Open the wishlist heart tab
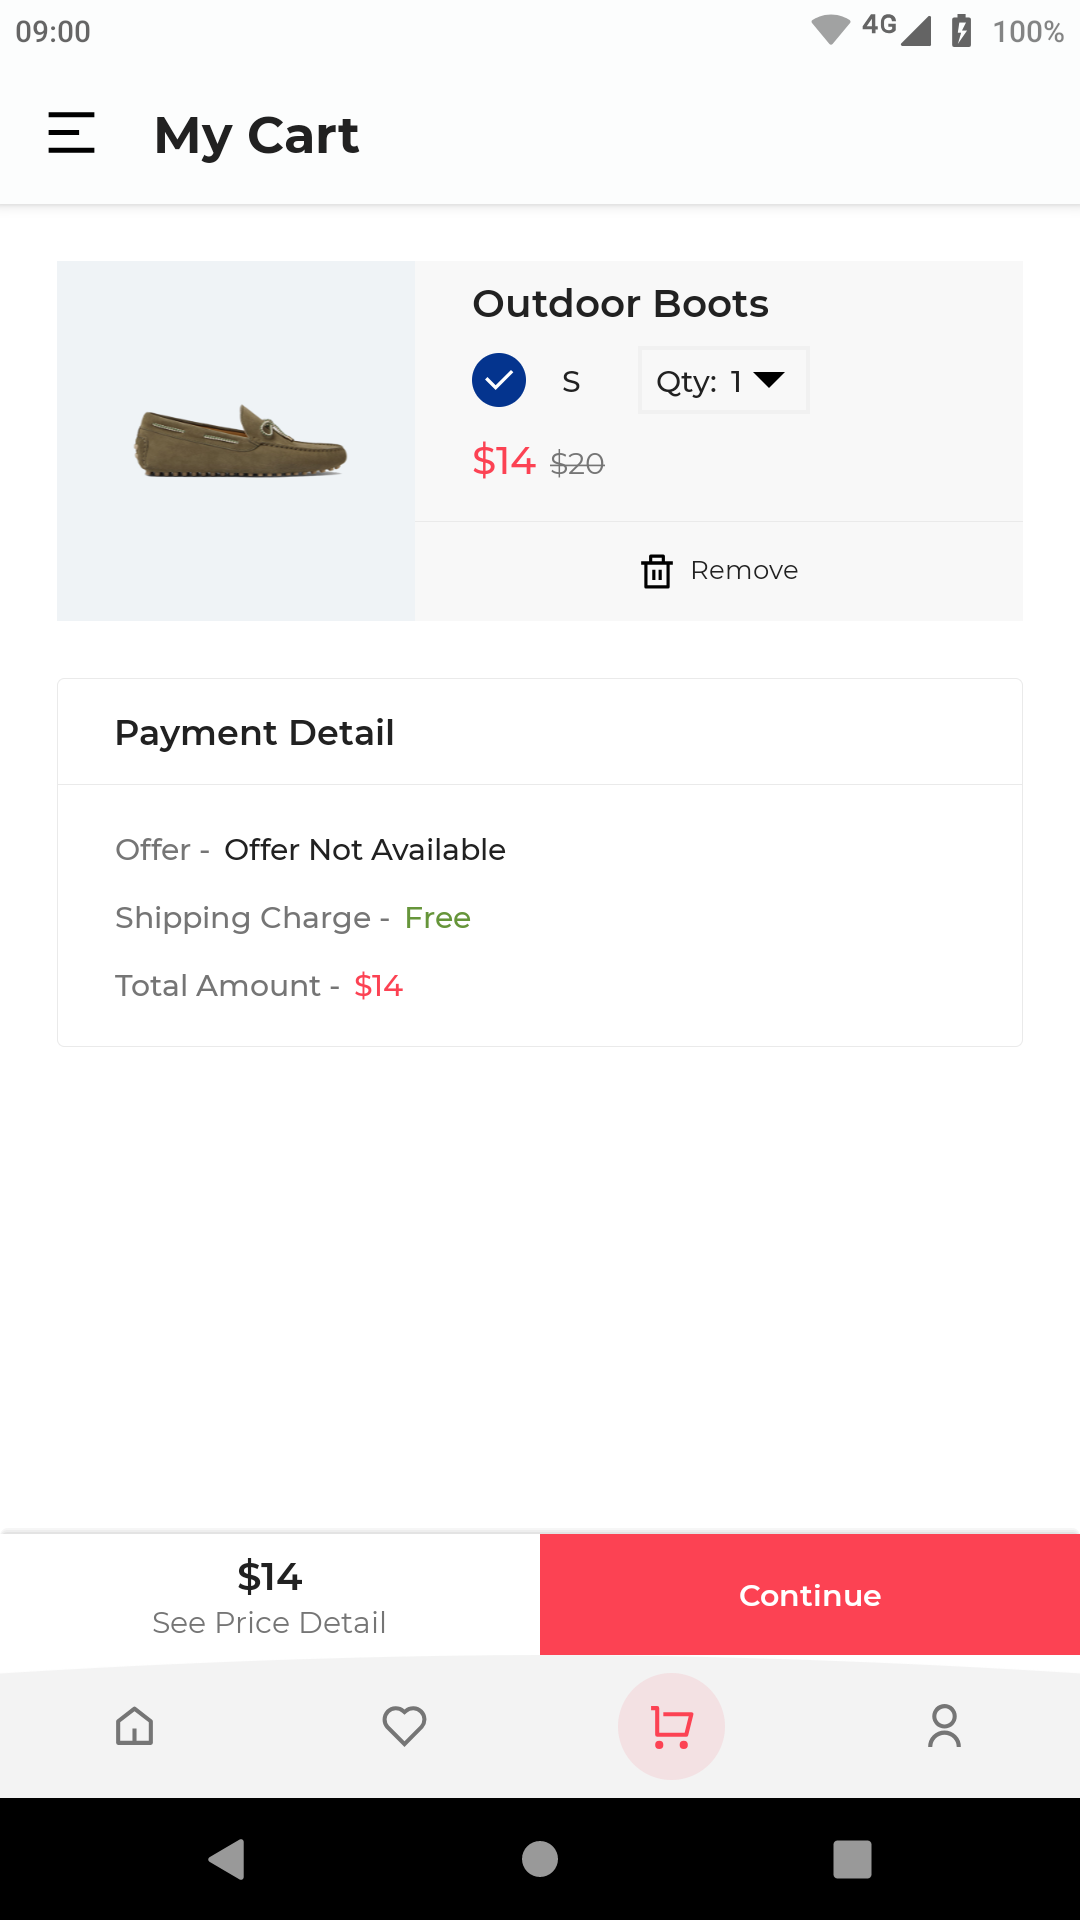The width and height of the screenshot is (1080, 1920). [x=405, y=1726]
